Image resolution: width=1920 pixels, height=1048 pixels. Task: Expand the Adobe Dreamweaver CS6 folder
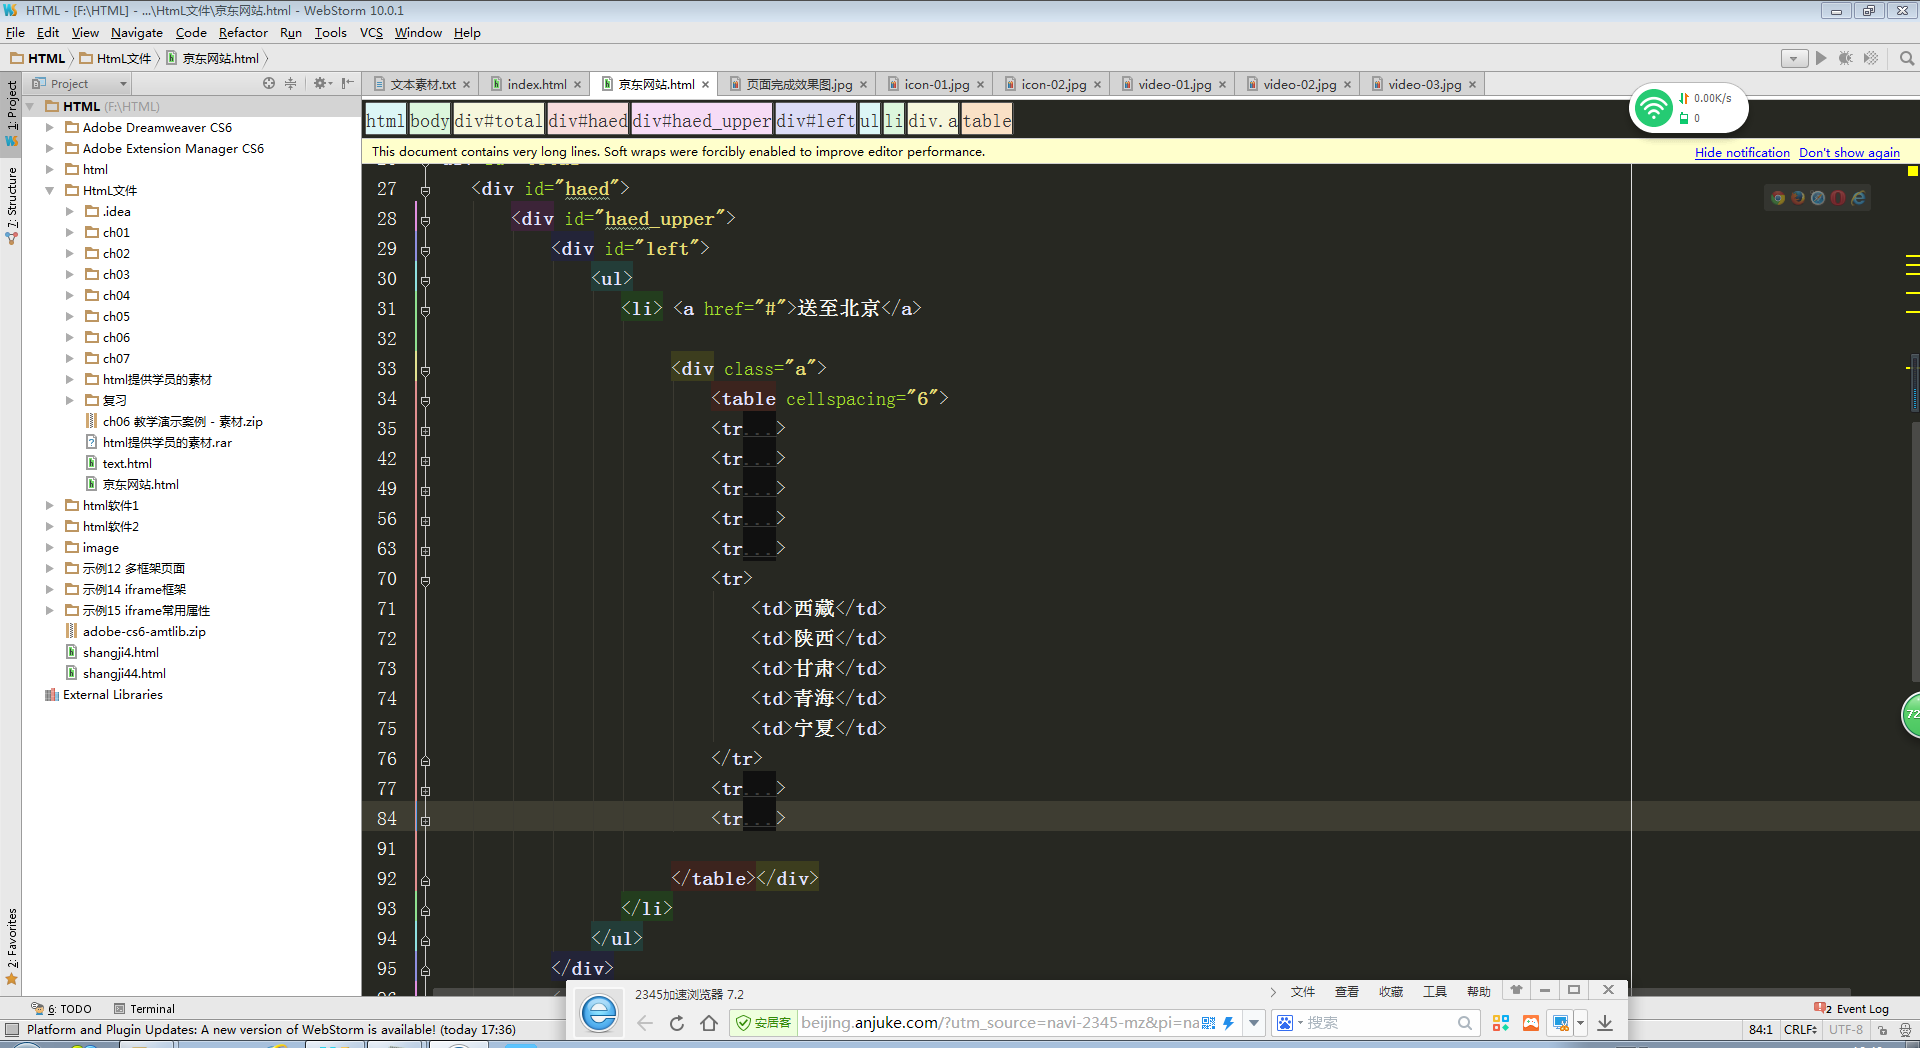49,128
